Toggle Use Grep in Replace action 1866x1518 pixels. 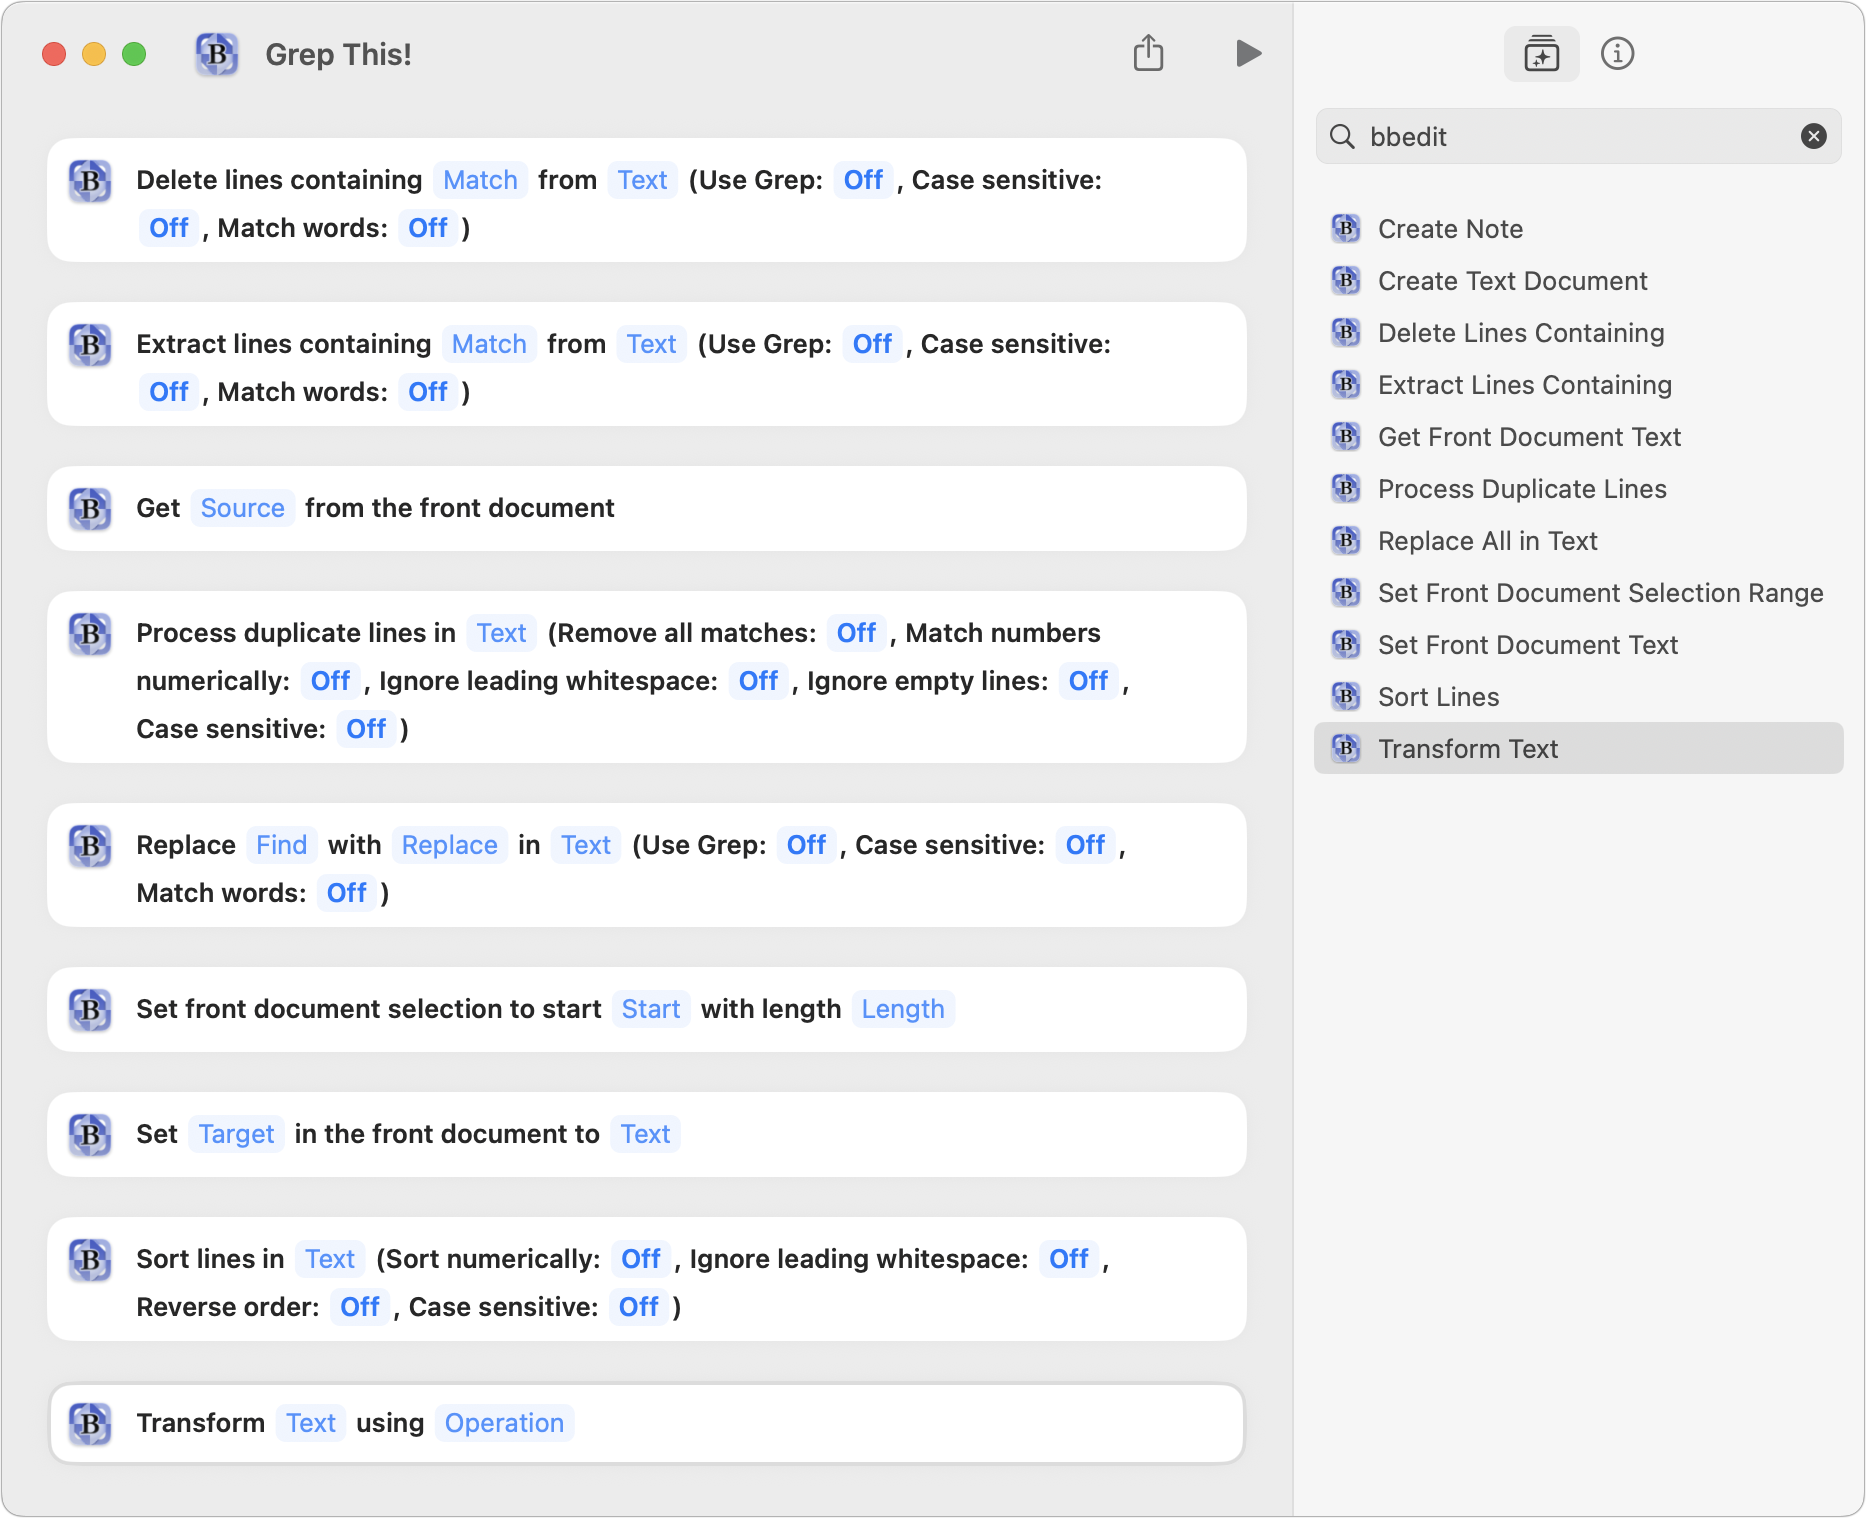(806, 845)
